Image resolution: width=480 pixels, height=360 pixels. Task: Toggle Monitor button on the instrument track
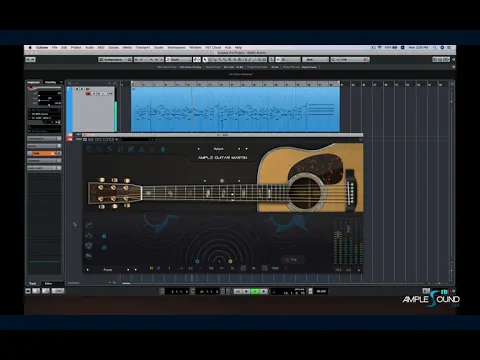click(x=94, y=94)
